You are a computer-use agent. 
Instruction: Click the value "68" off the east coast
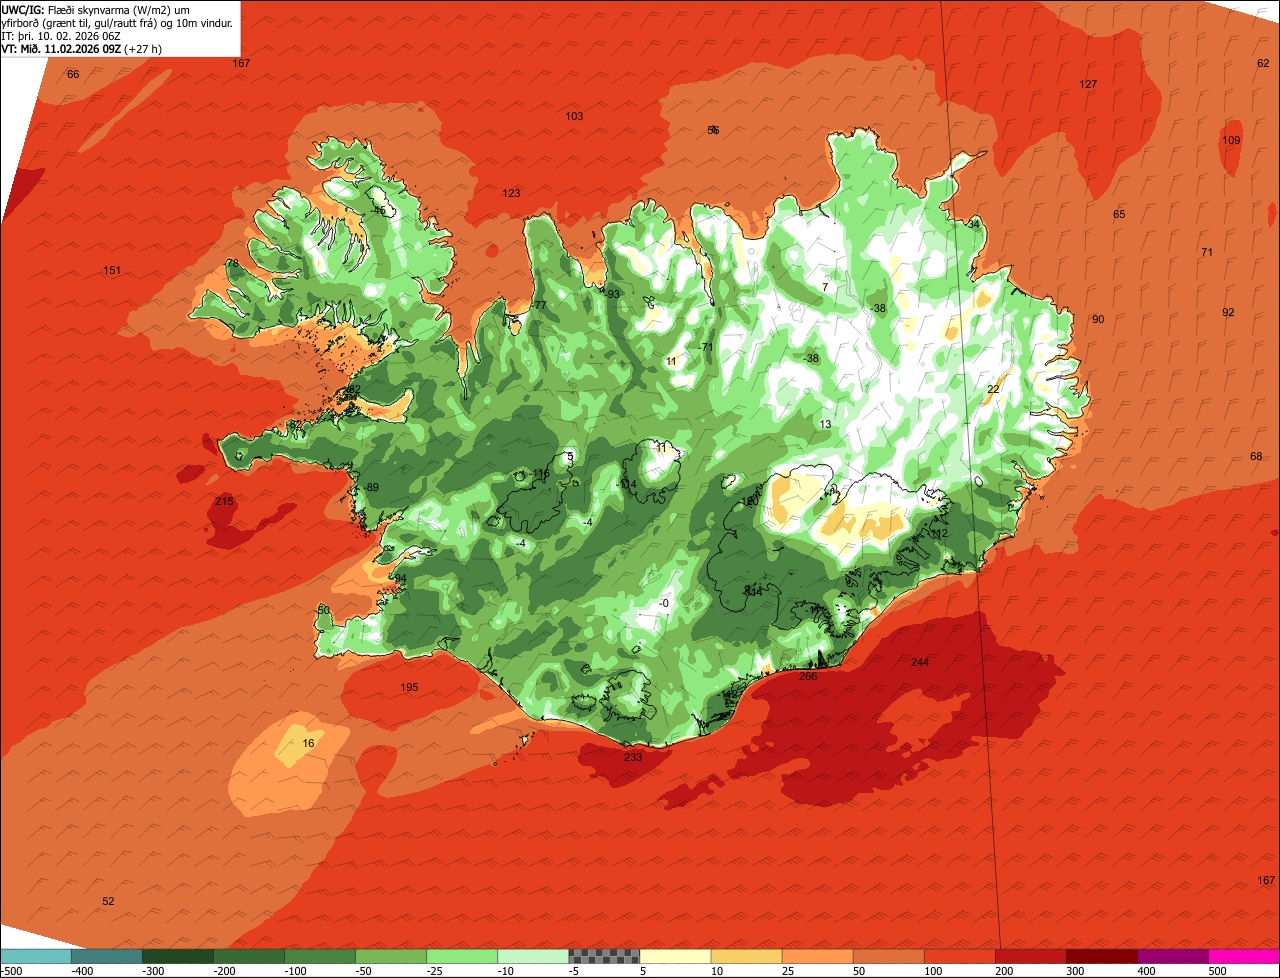point(1256,456)
